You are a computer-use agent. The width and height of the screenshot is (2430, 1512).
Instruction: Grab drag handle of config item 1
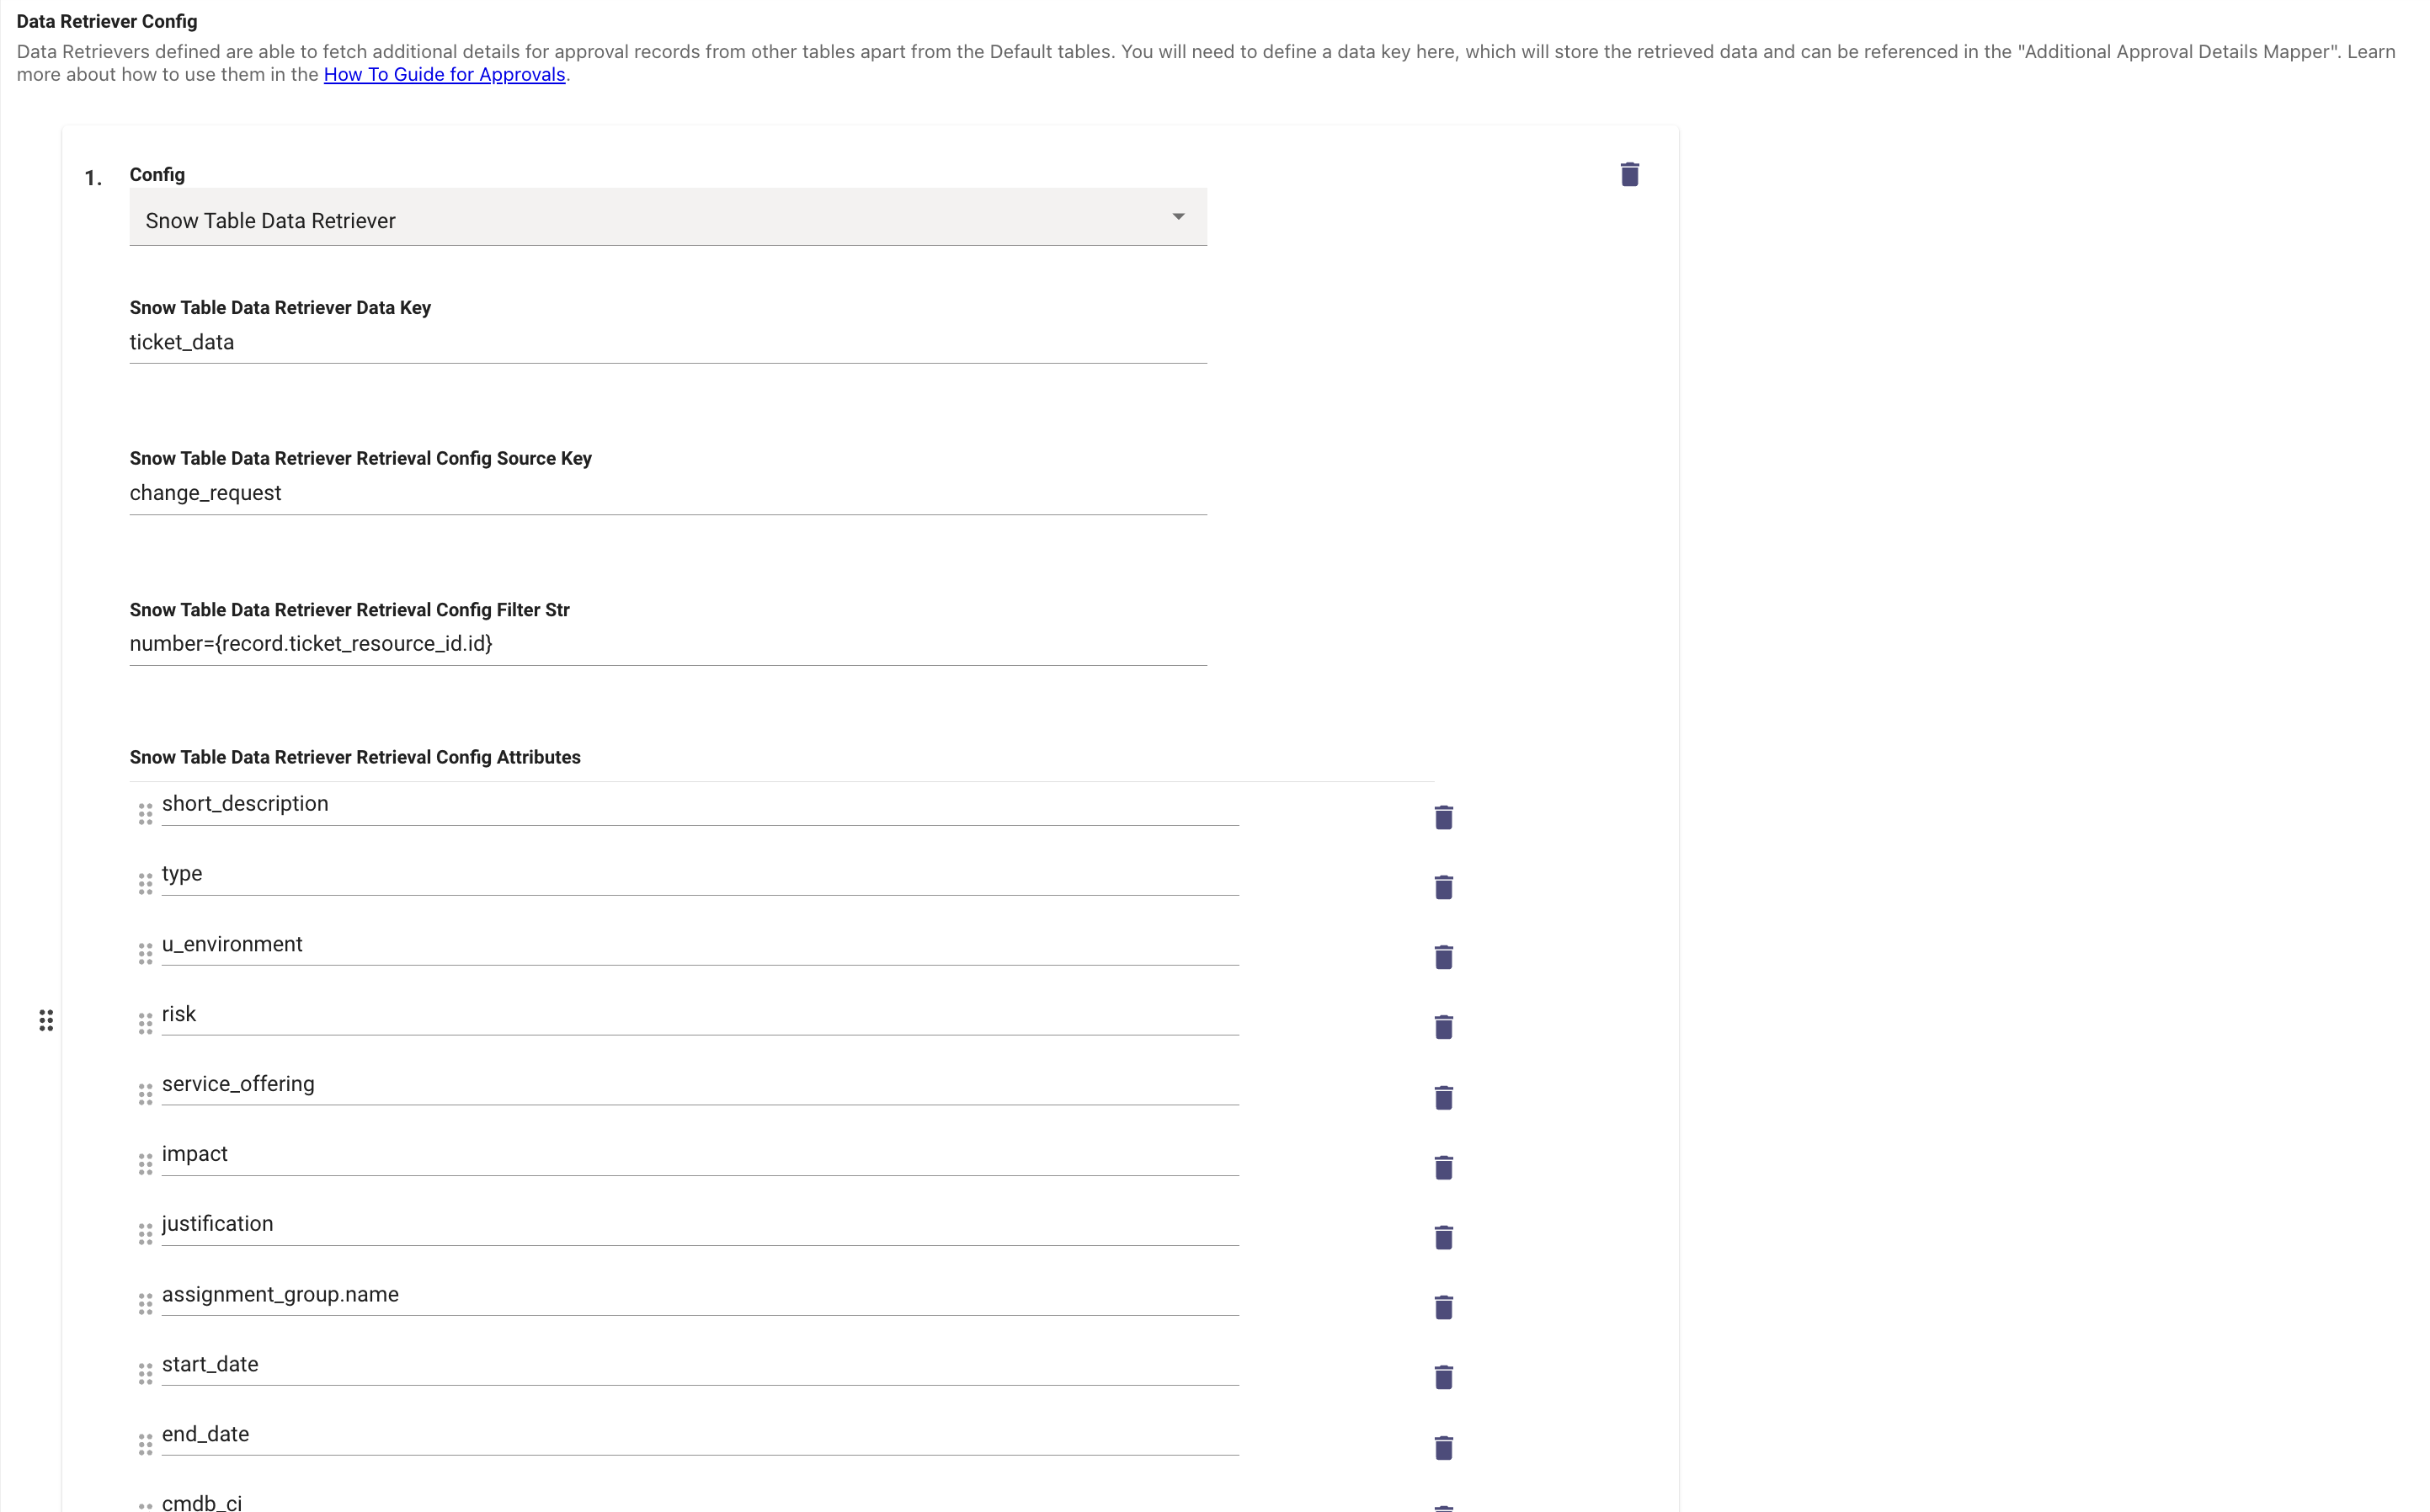tap(46, 1020)
